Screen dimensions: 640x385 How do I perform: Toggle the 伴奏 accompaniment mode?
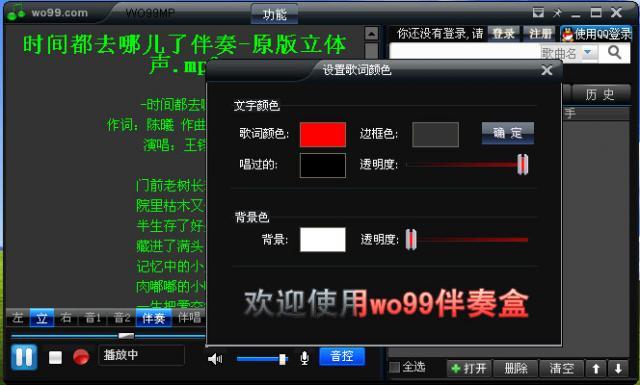coord(153,318)
